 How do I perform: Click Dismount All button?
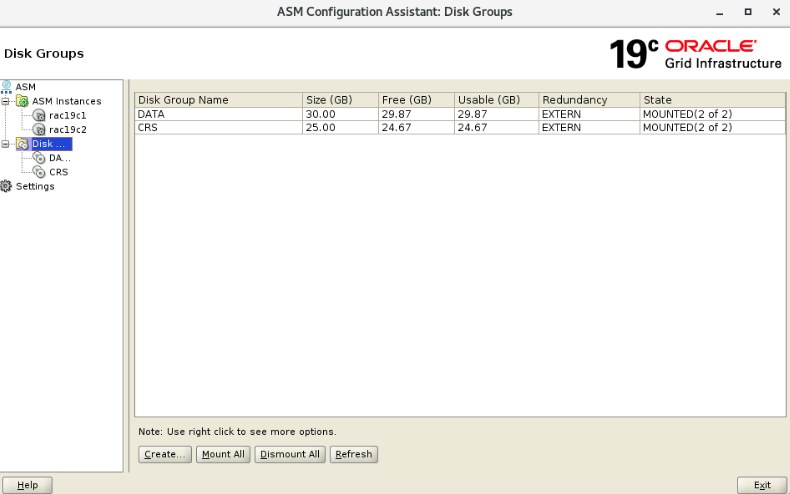[x=290, y=454]
